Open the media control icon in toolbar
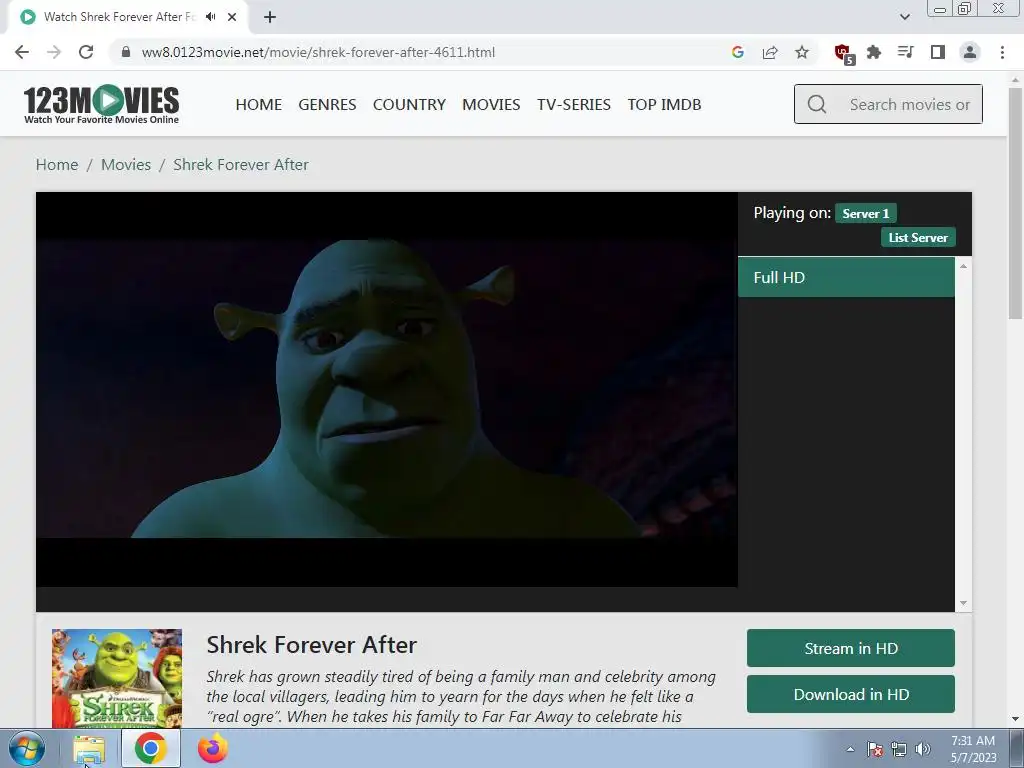 [x=906, y=52]
